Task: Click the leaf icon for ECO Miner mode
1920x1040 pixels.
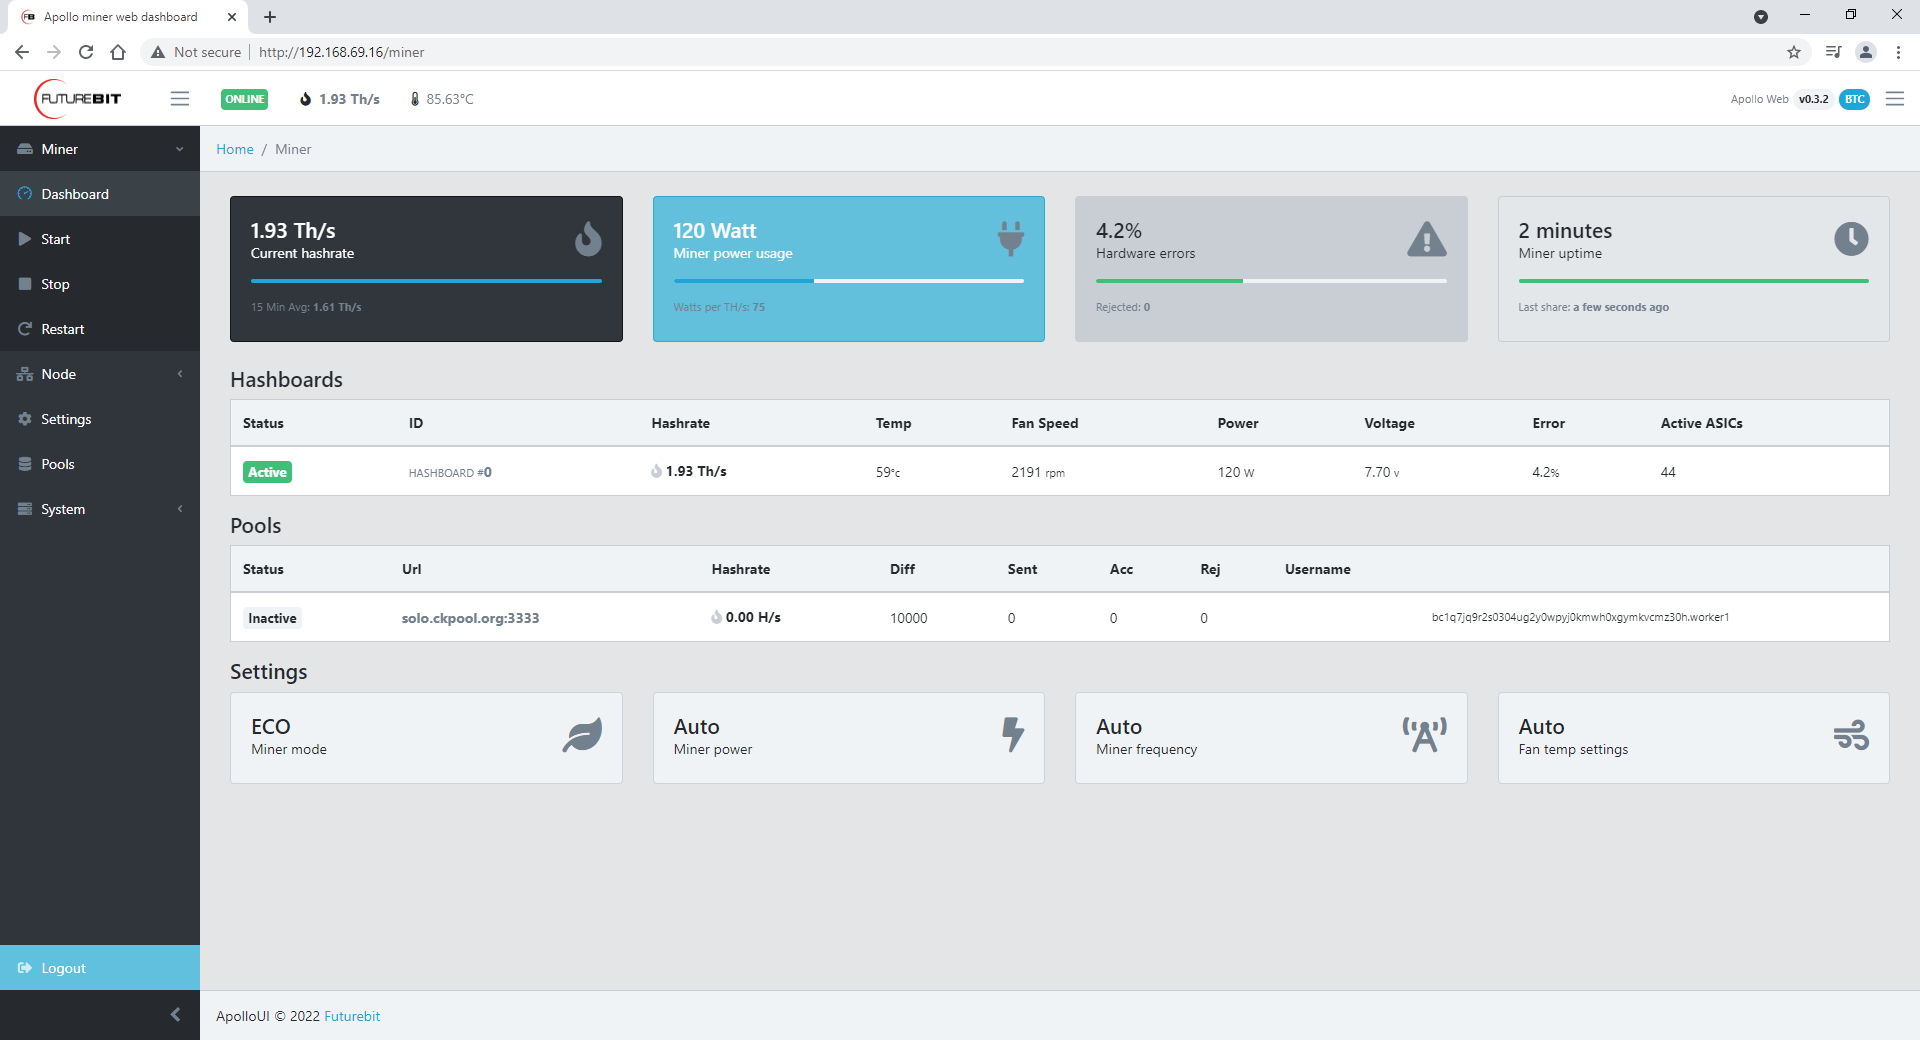Action: click(582, 735)
